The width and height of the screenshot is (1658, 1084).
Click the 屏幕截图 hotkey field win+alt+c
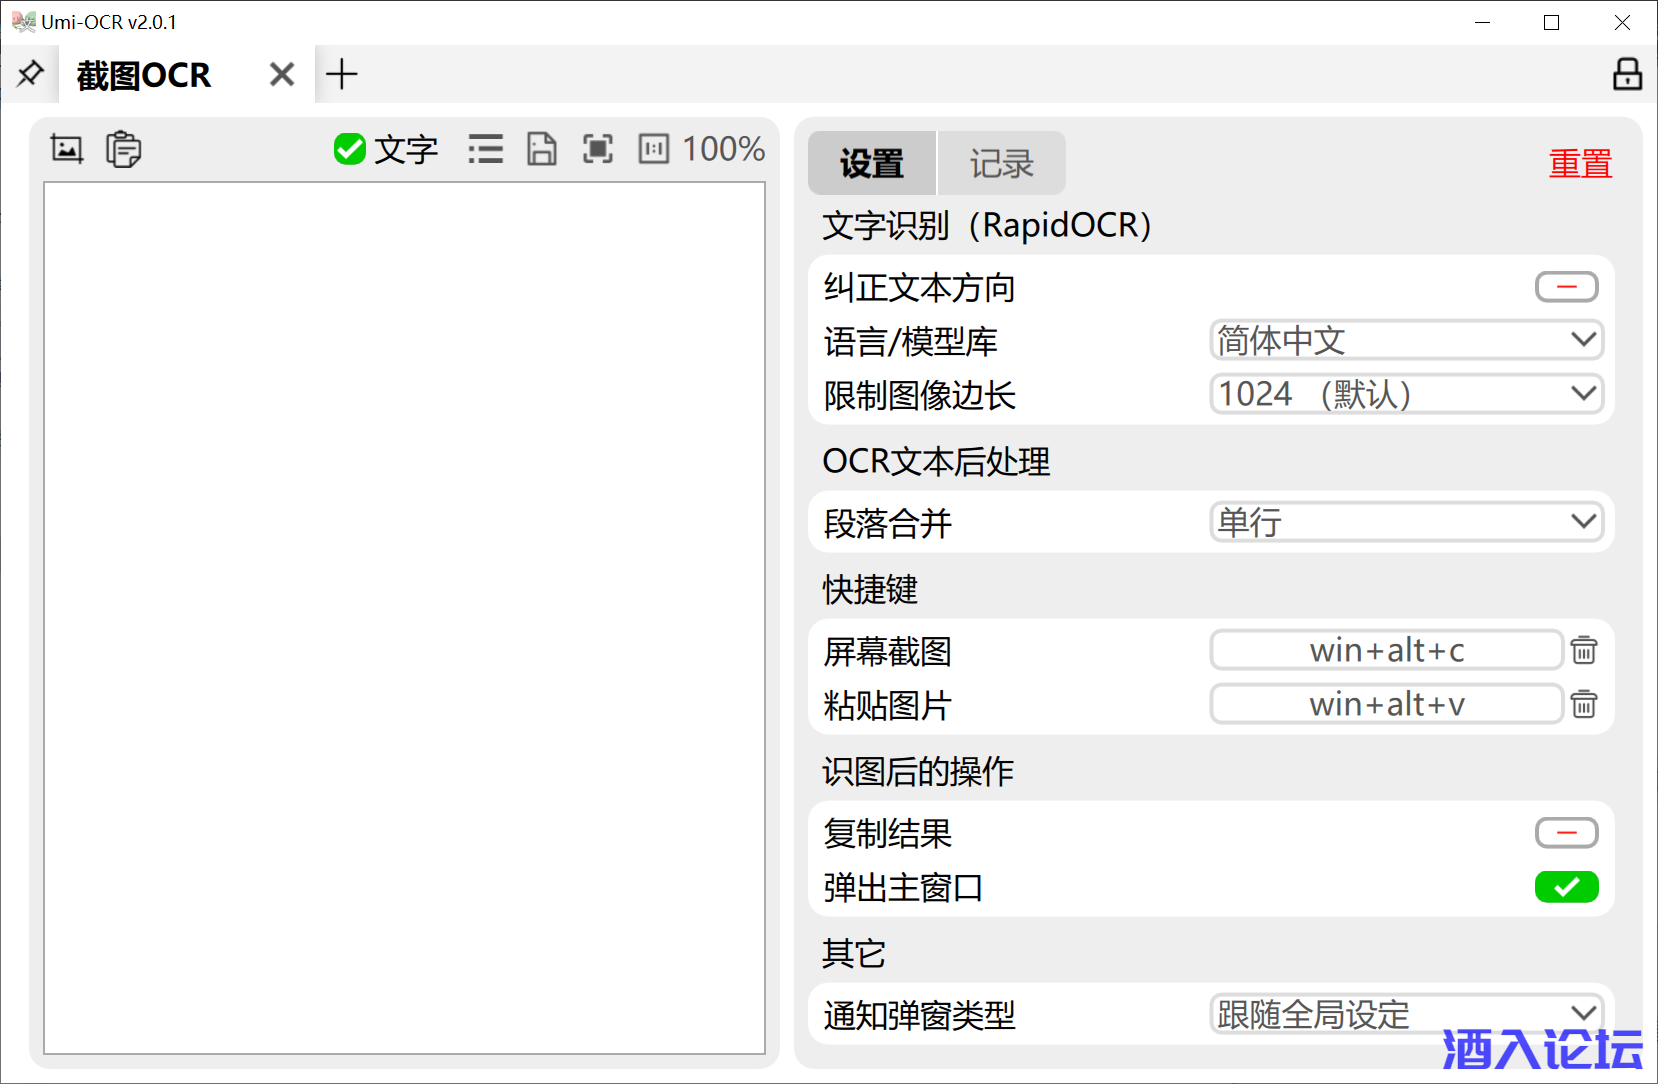click(1387, 650)
